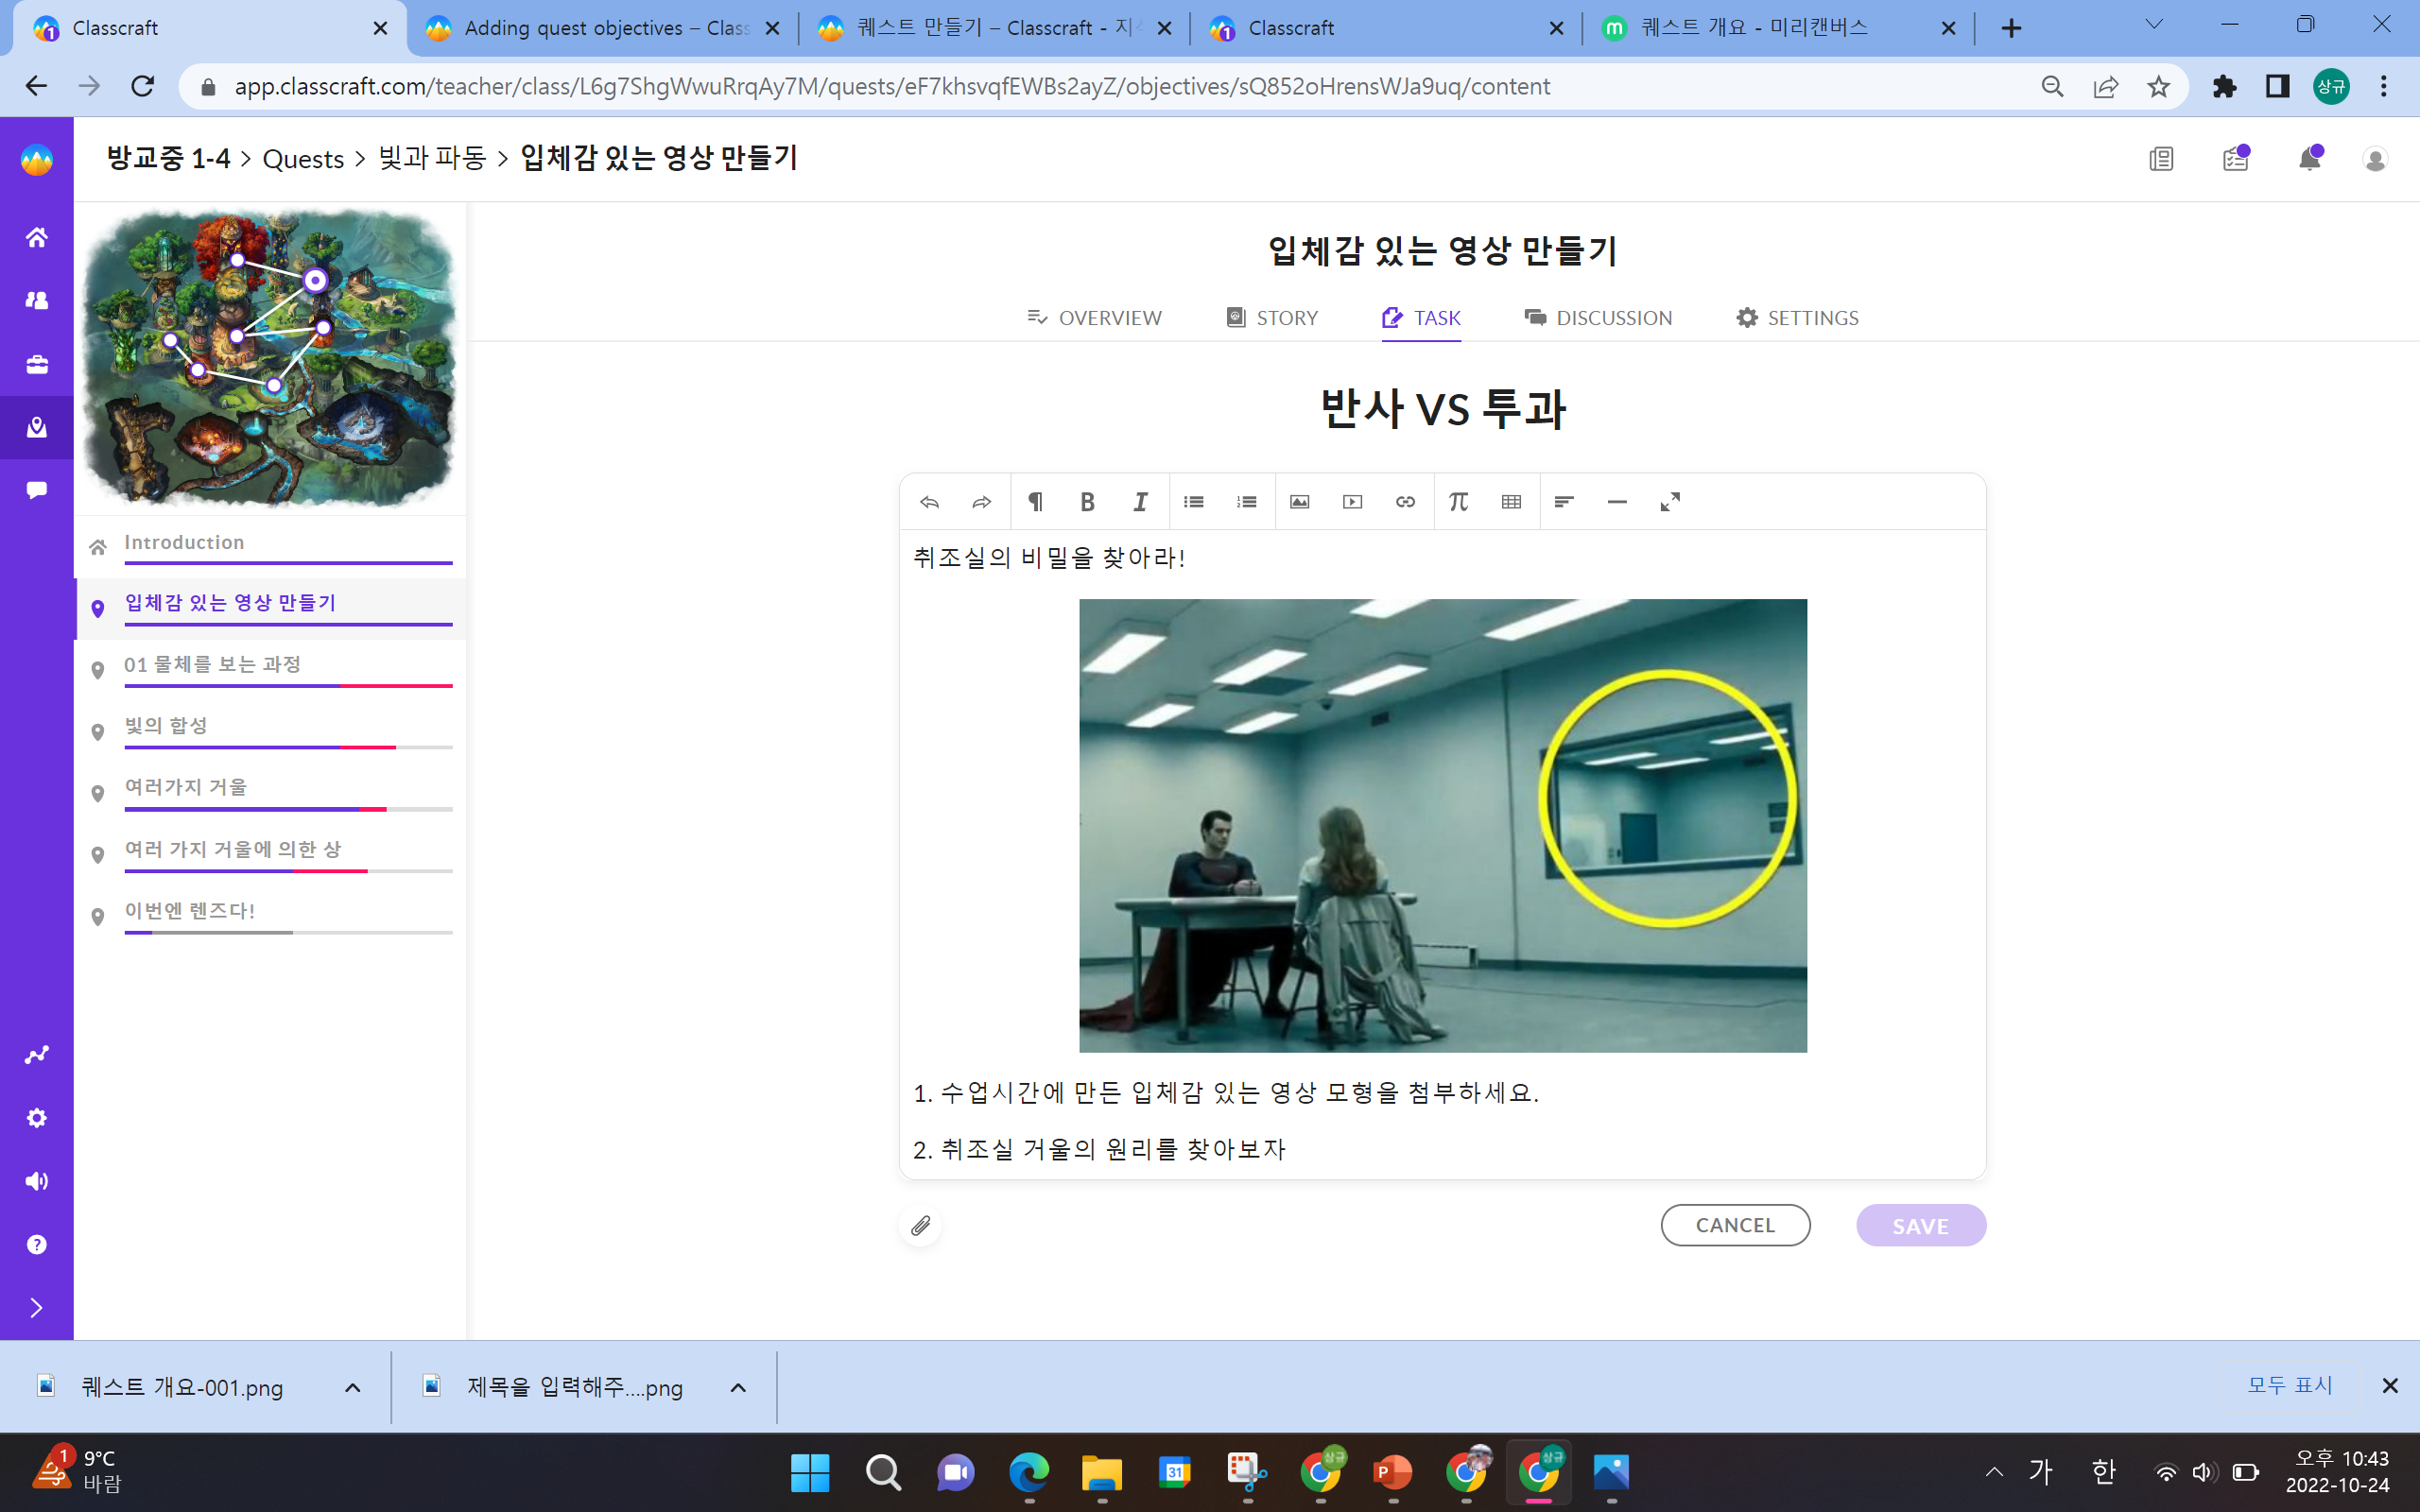
Task: Insert a math equation with pi icon
Action: 1459,502
